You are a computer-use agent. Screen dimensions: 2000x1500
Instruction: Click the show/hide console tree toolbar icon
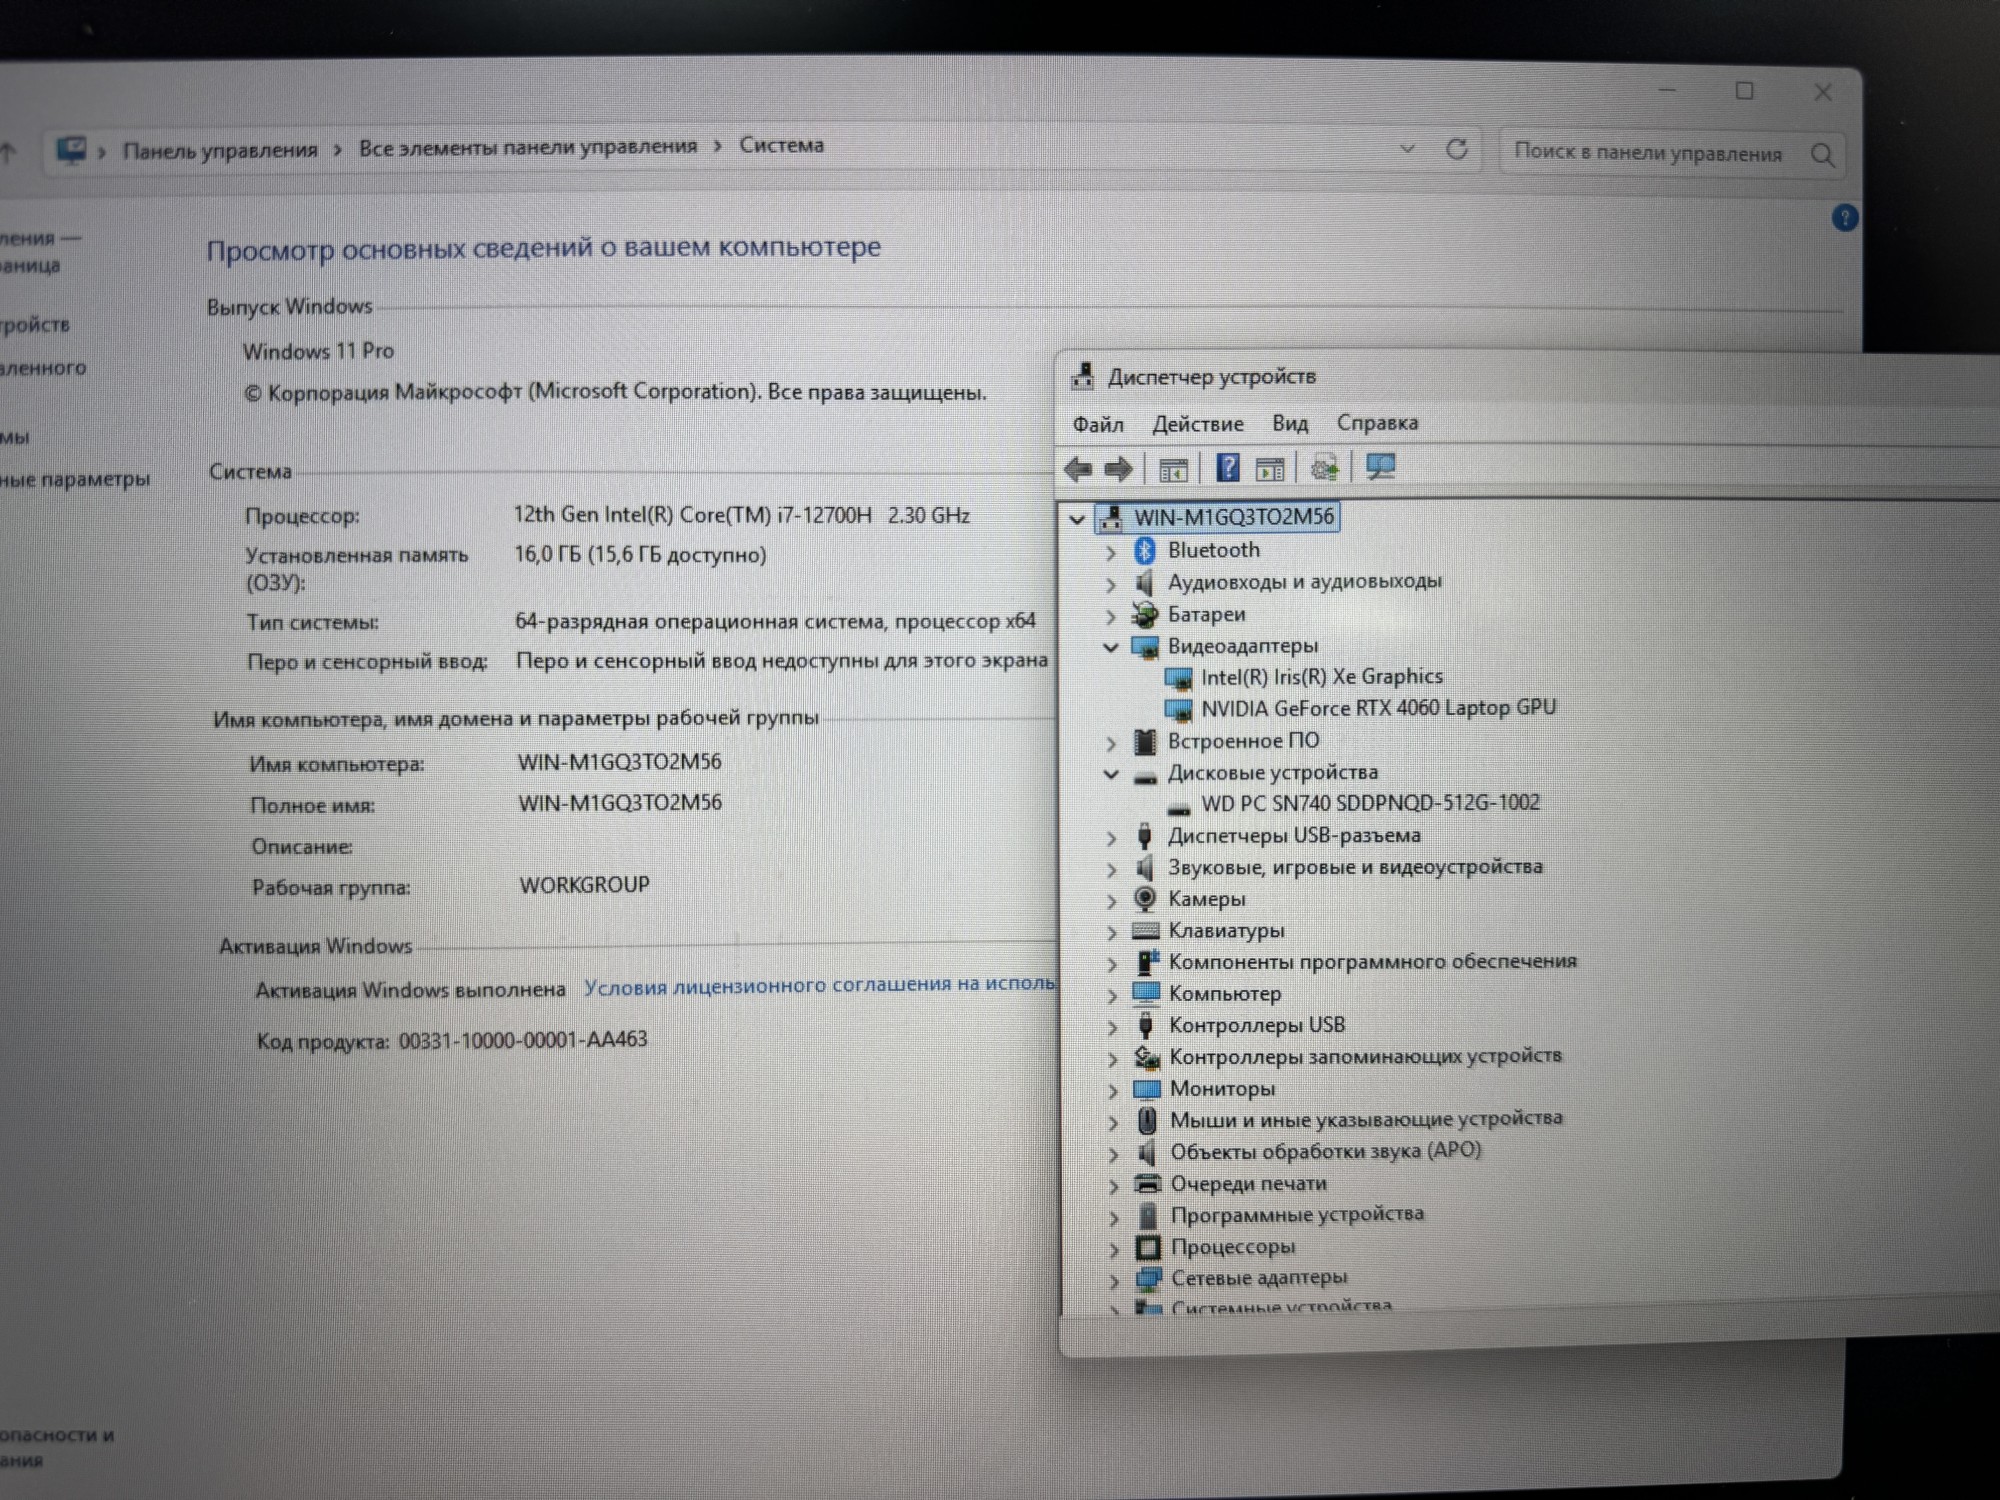point(1173,469)
